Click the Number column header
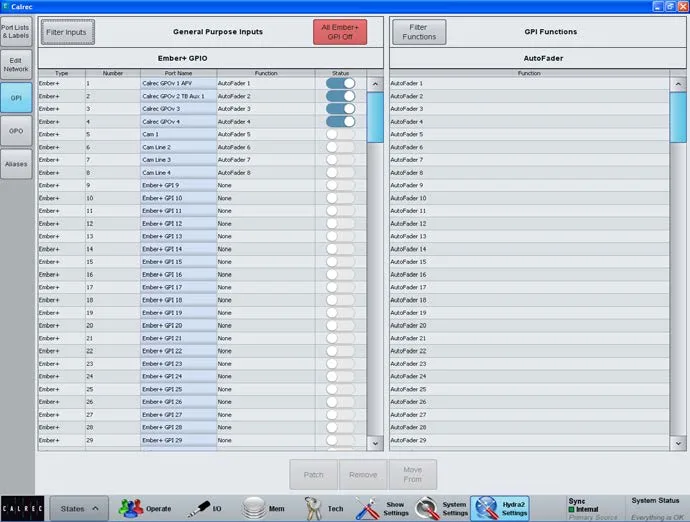The image size is (690, 522). point(113,73)
